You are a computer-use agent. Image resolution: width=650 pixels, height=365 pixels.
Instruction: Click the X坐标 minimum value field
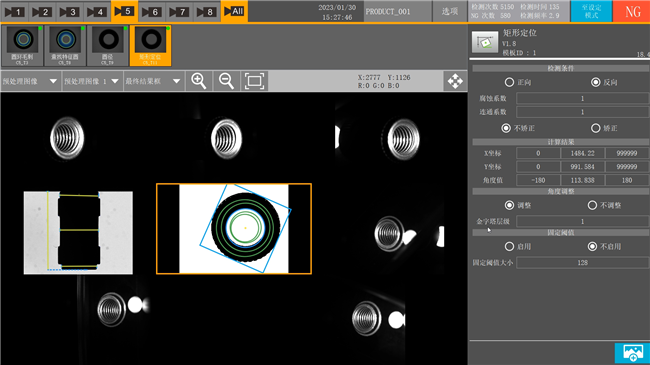click(538, 153)
